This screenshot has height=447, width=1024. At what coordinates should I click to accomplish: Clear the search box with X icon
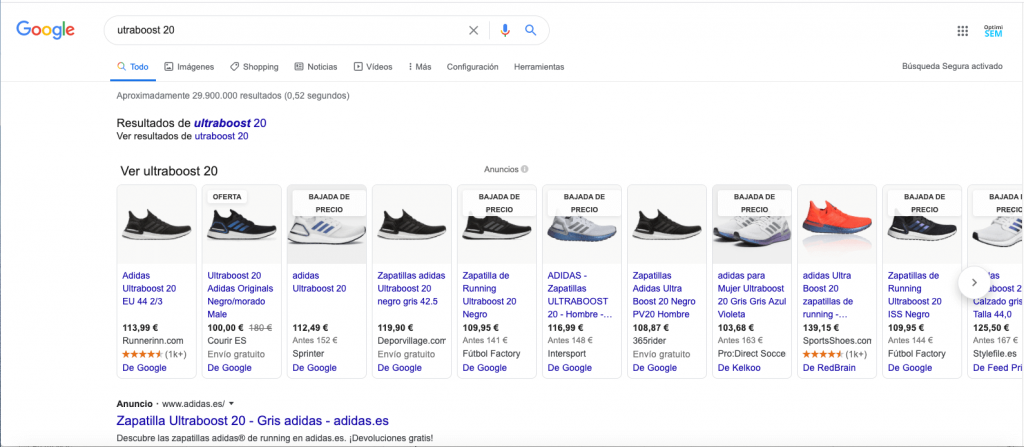473,30
